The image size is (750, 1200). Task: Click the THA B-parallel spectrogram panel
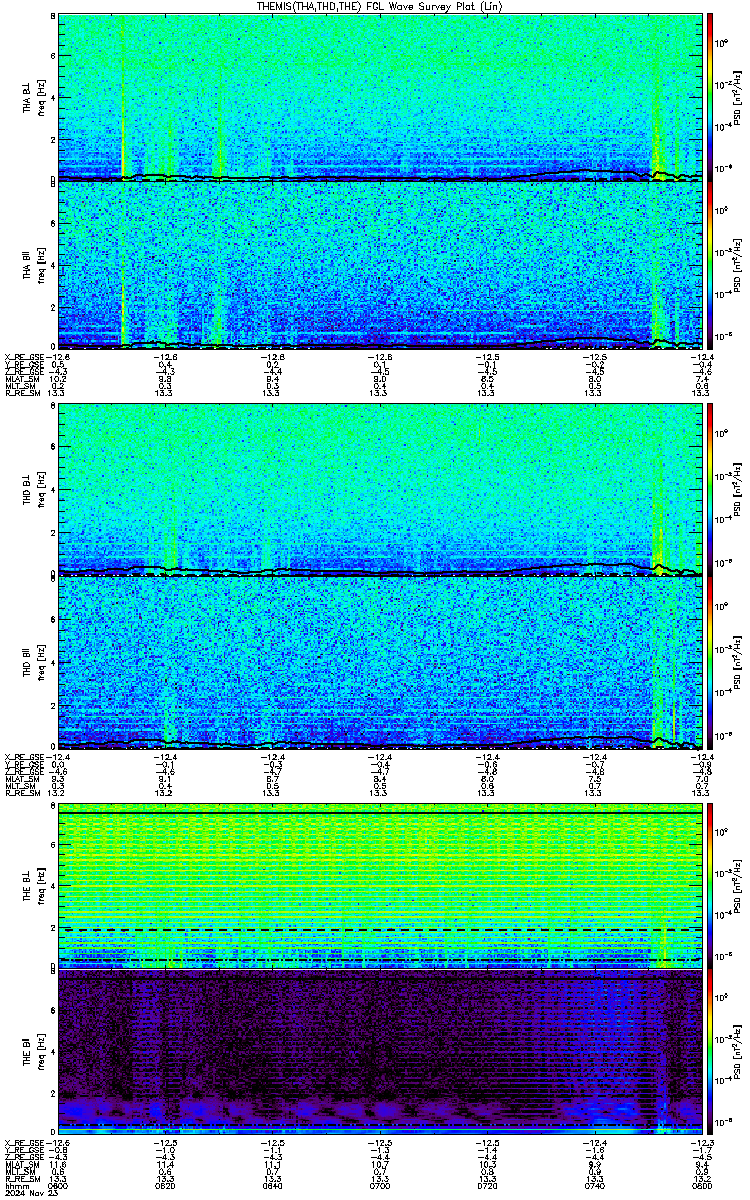[379, 265]
